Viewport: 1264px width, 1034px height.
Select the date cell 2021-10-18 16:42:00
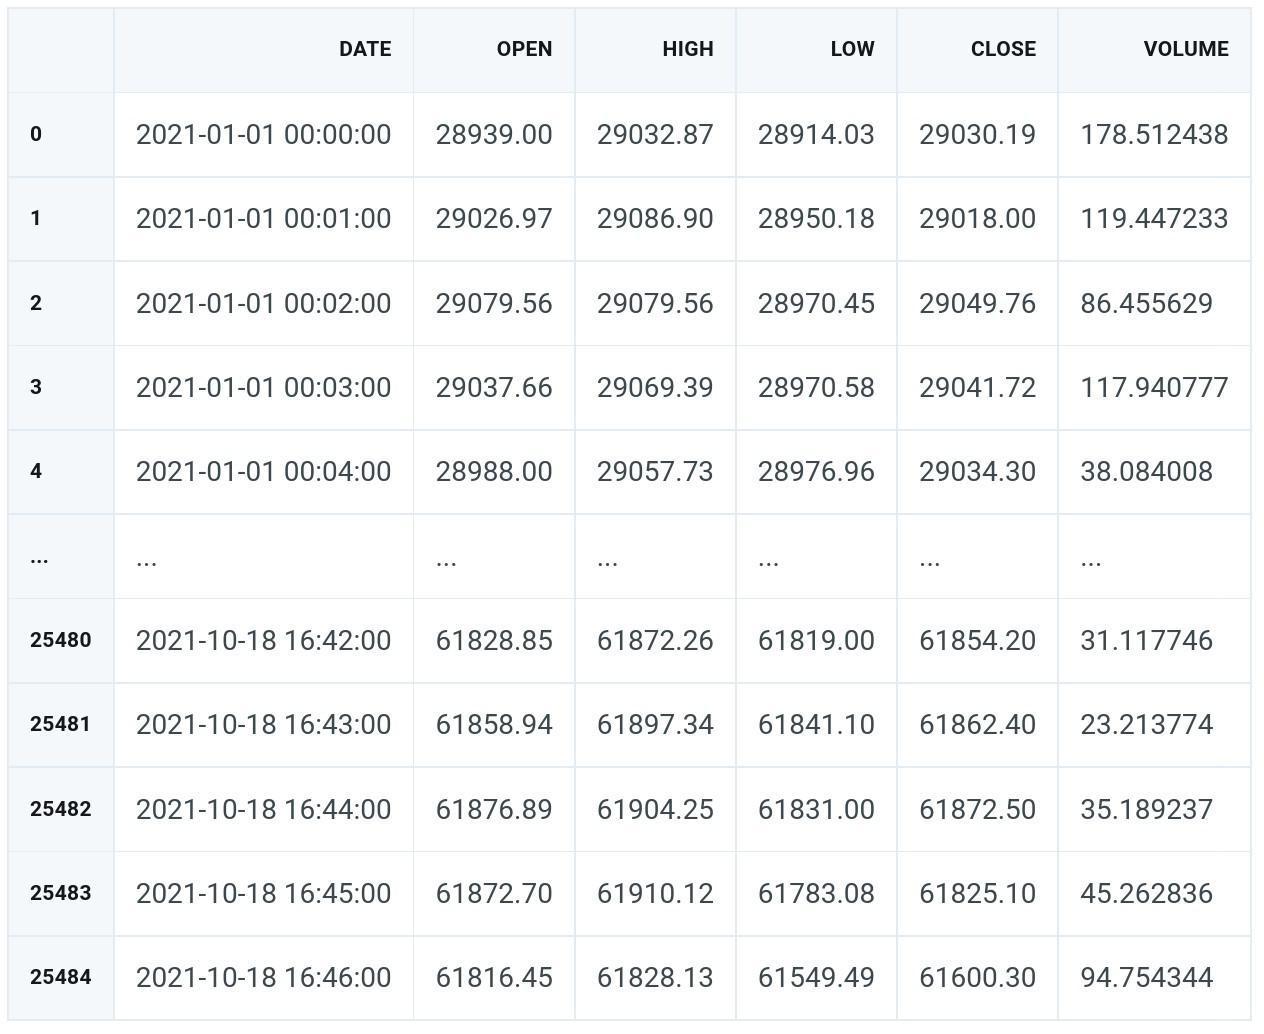[x=263, y=640]
